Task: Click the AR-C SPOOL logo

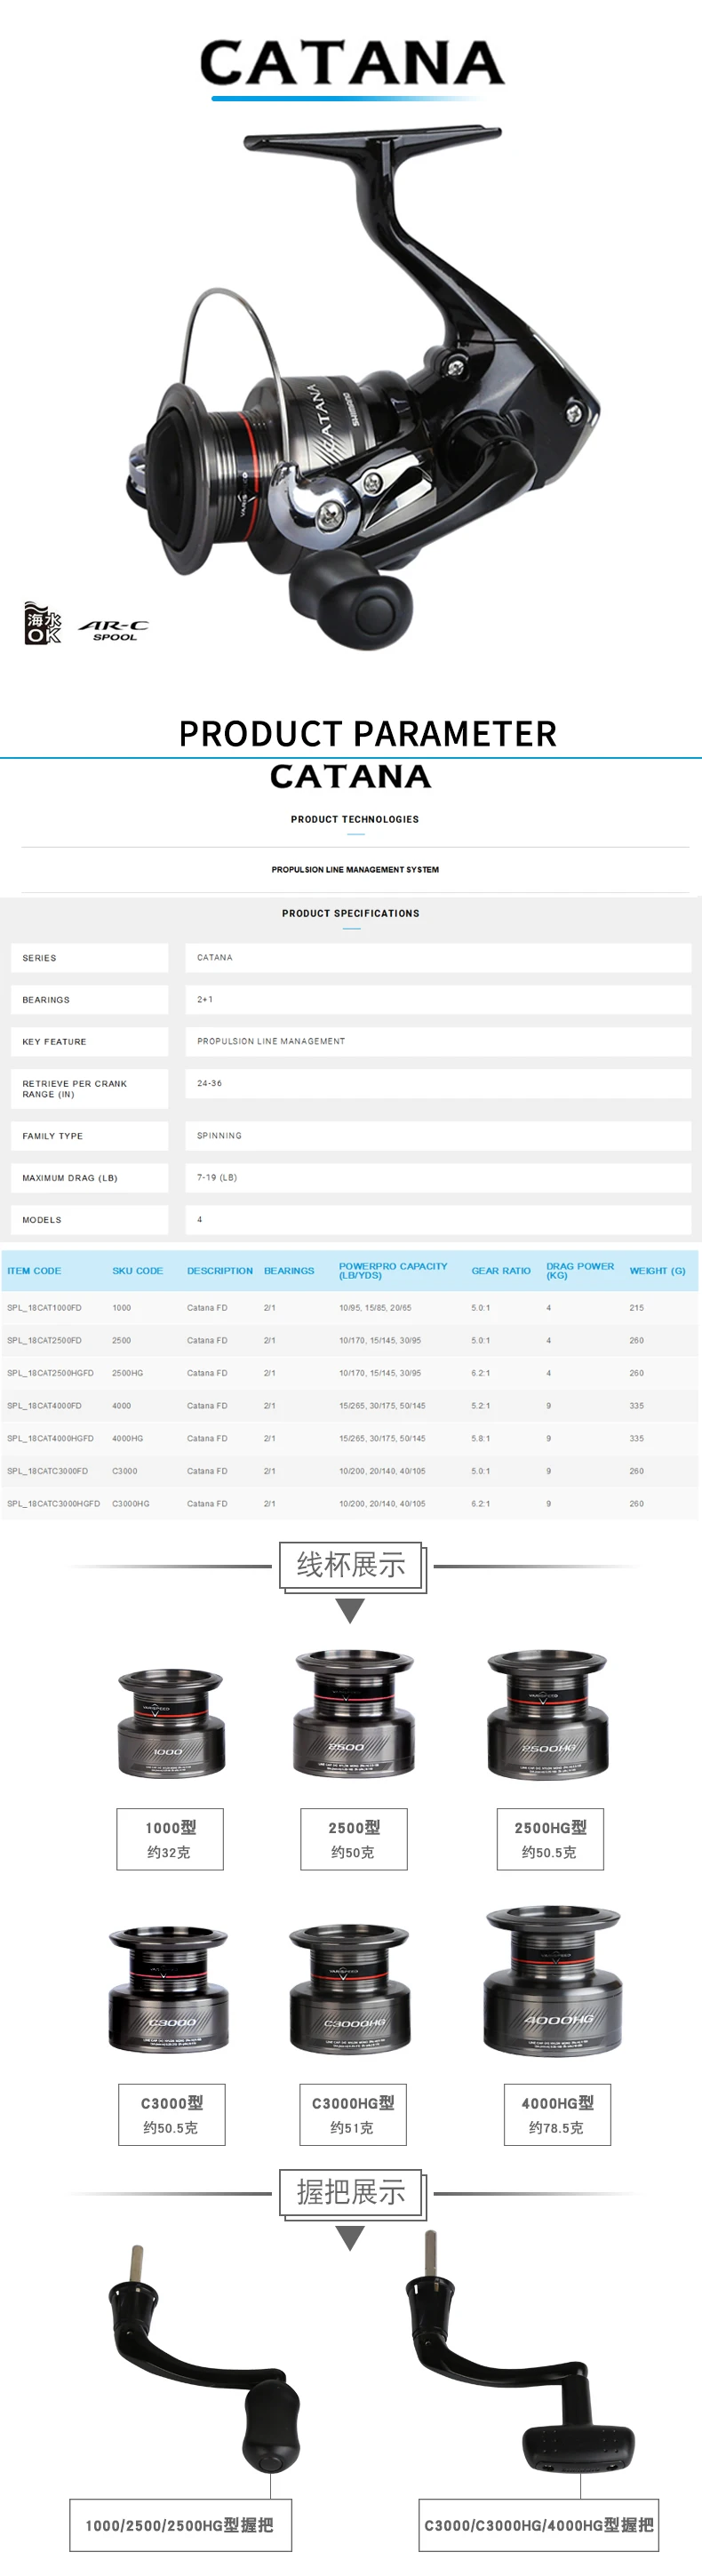Action: click(113, 630)
